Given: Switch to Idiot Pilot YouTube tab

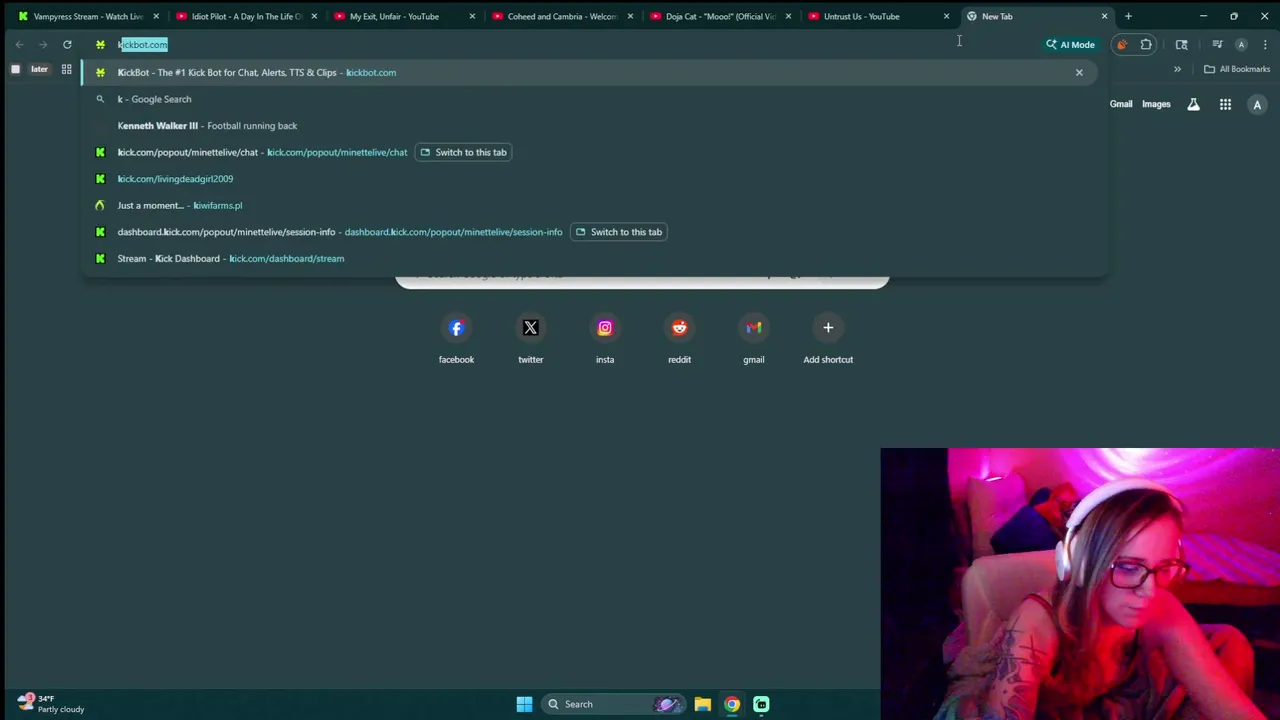Looking at the screenshot, I should pos(246,16).
